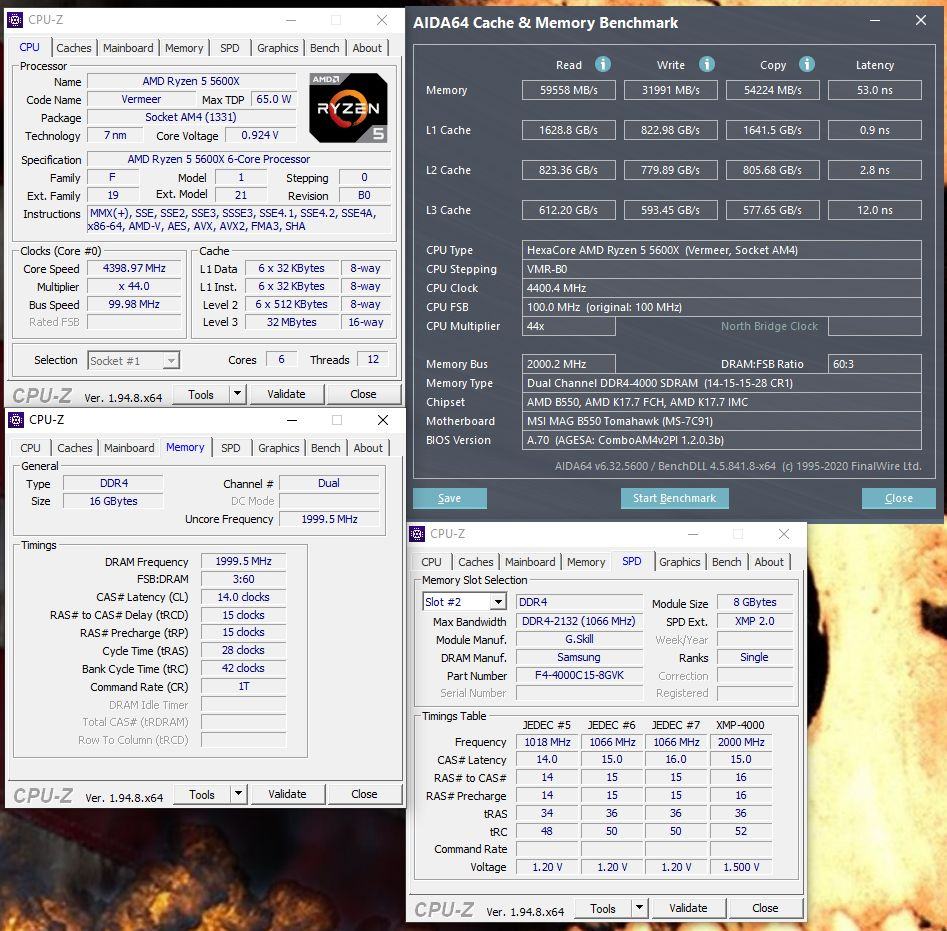Screen dimensions: 947x931
Task: Close the CPU-Z SPD window with X
Action: (x=783, y=534)
